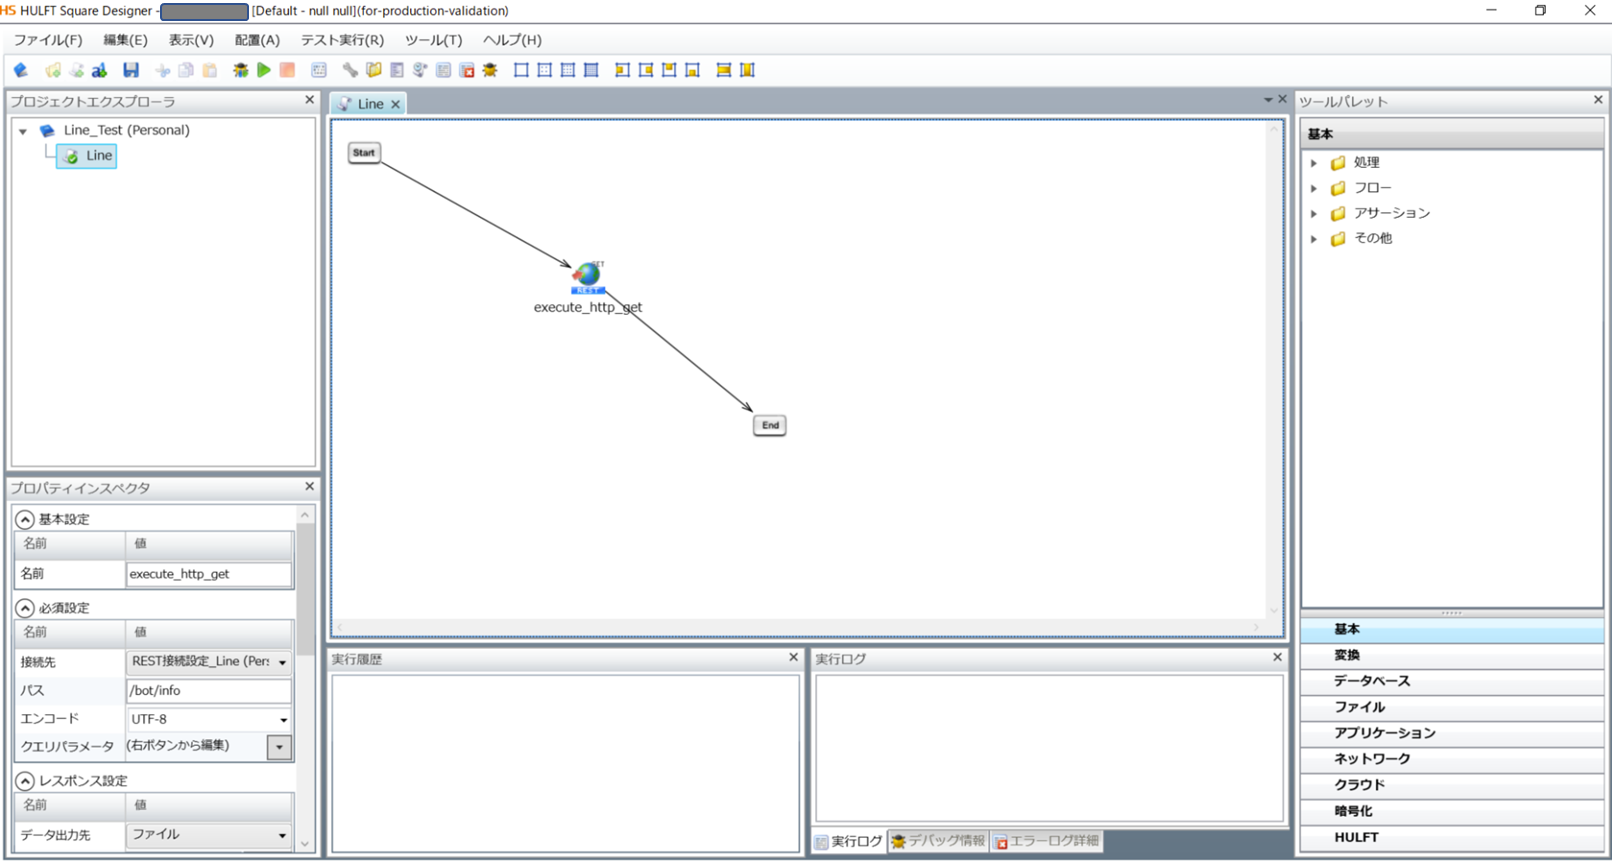1612x862 pixels.
Task: Collapse the Line_Test project tree node
Action: click(23, 131)
